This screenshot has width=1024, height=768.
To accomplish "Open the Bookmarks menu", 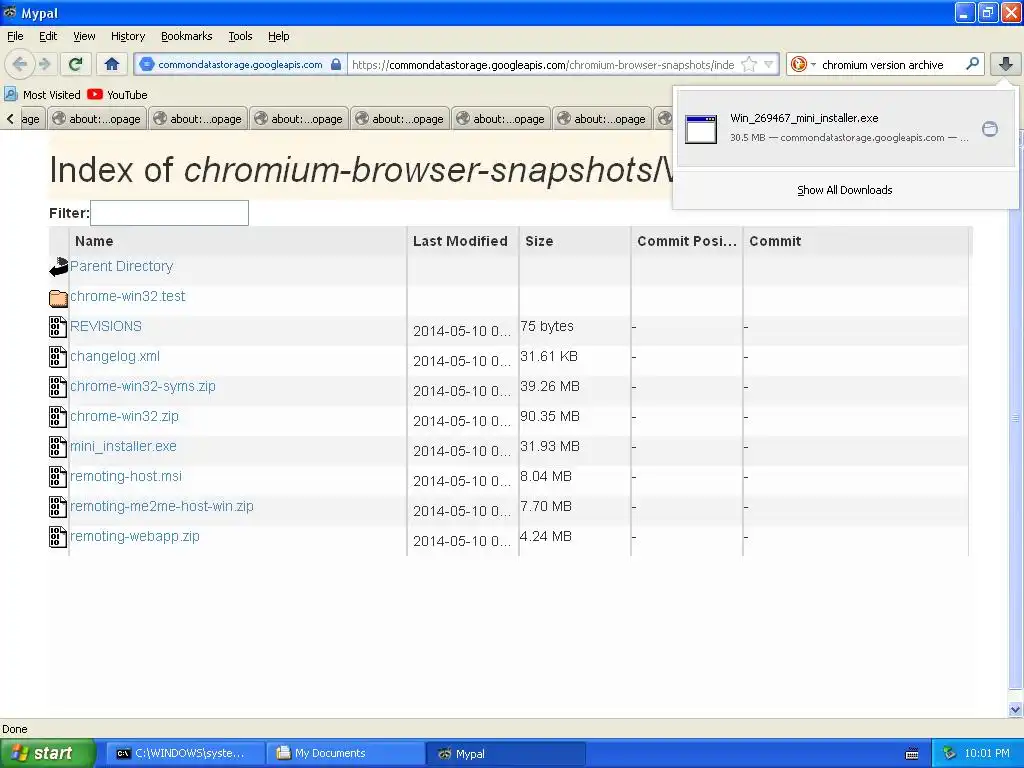I will point(186,36).
